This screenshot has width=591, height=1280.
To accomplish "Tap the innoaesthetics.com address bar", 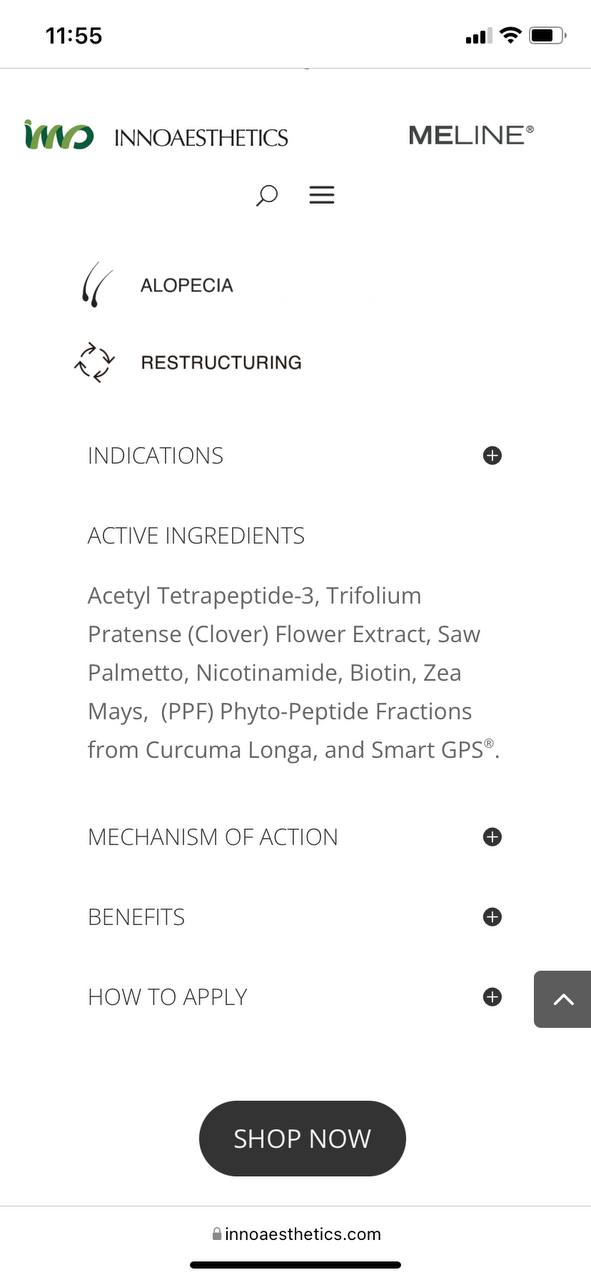I will point(296,1234).
